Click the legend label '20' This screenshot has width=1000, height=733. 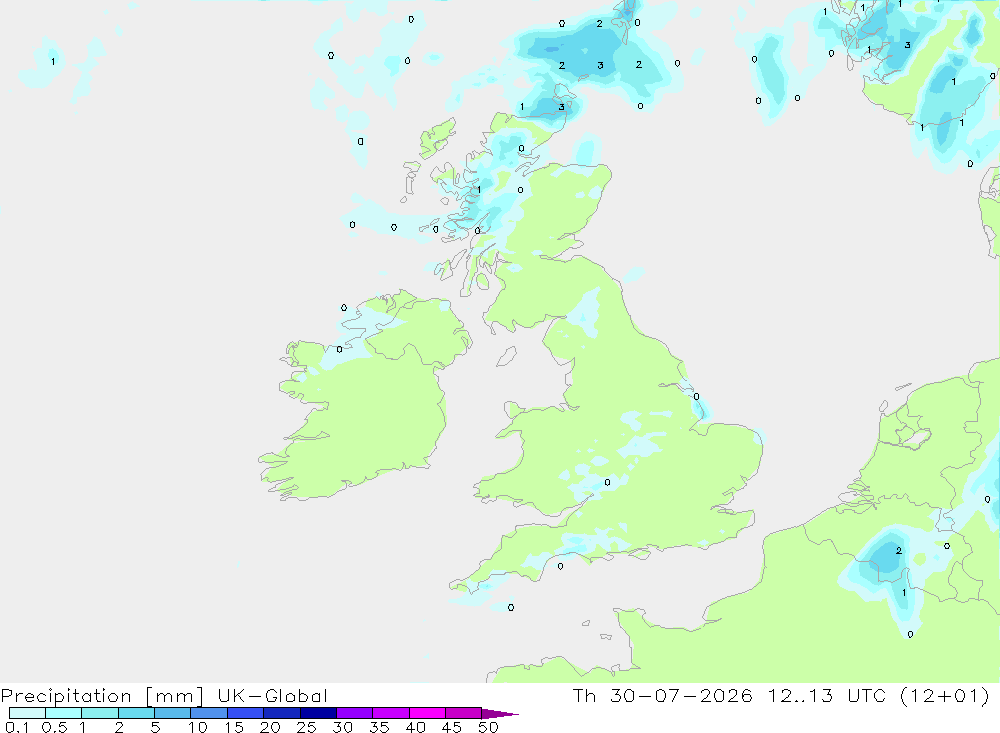point(270,727)
